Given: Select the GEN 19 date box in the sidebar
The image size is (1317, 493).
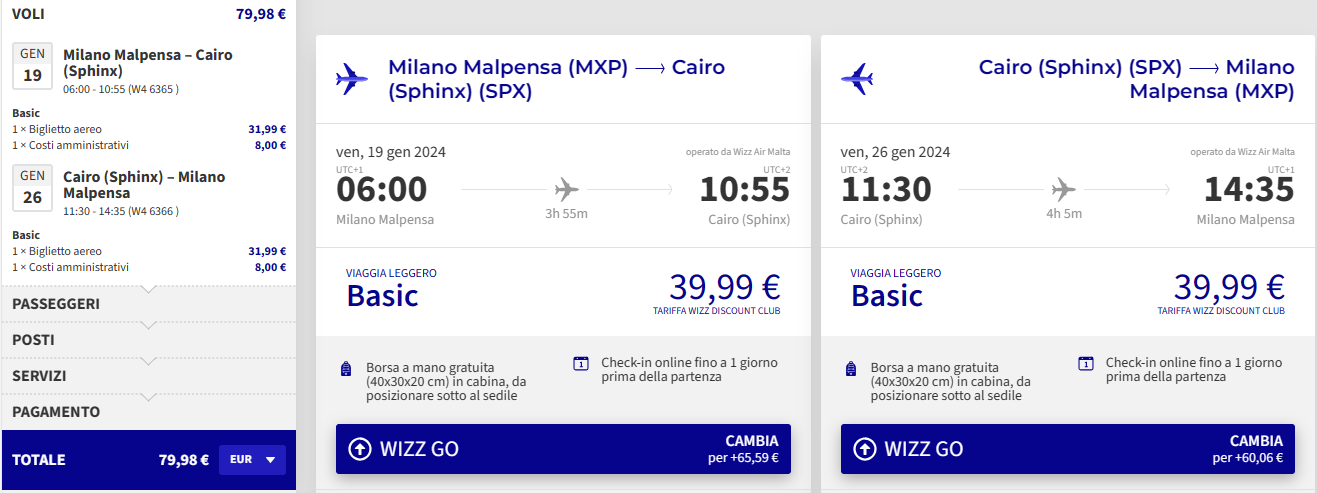Looking at the screenshot, I should click(x=32, y=66).
